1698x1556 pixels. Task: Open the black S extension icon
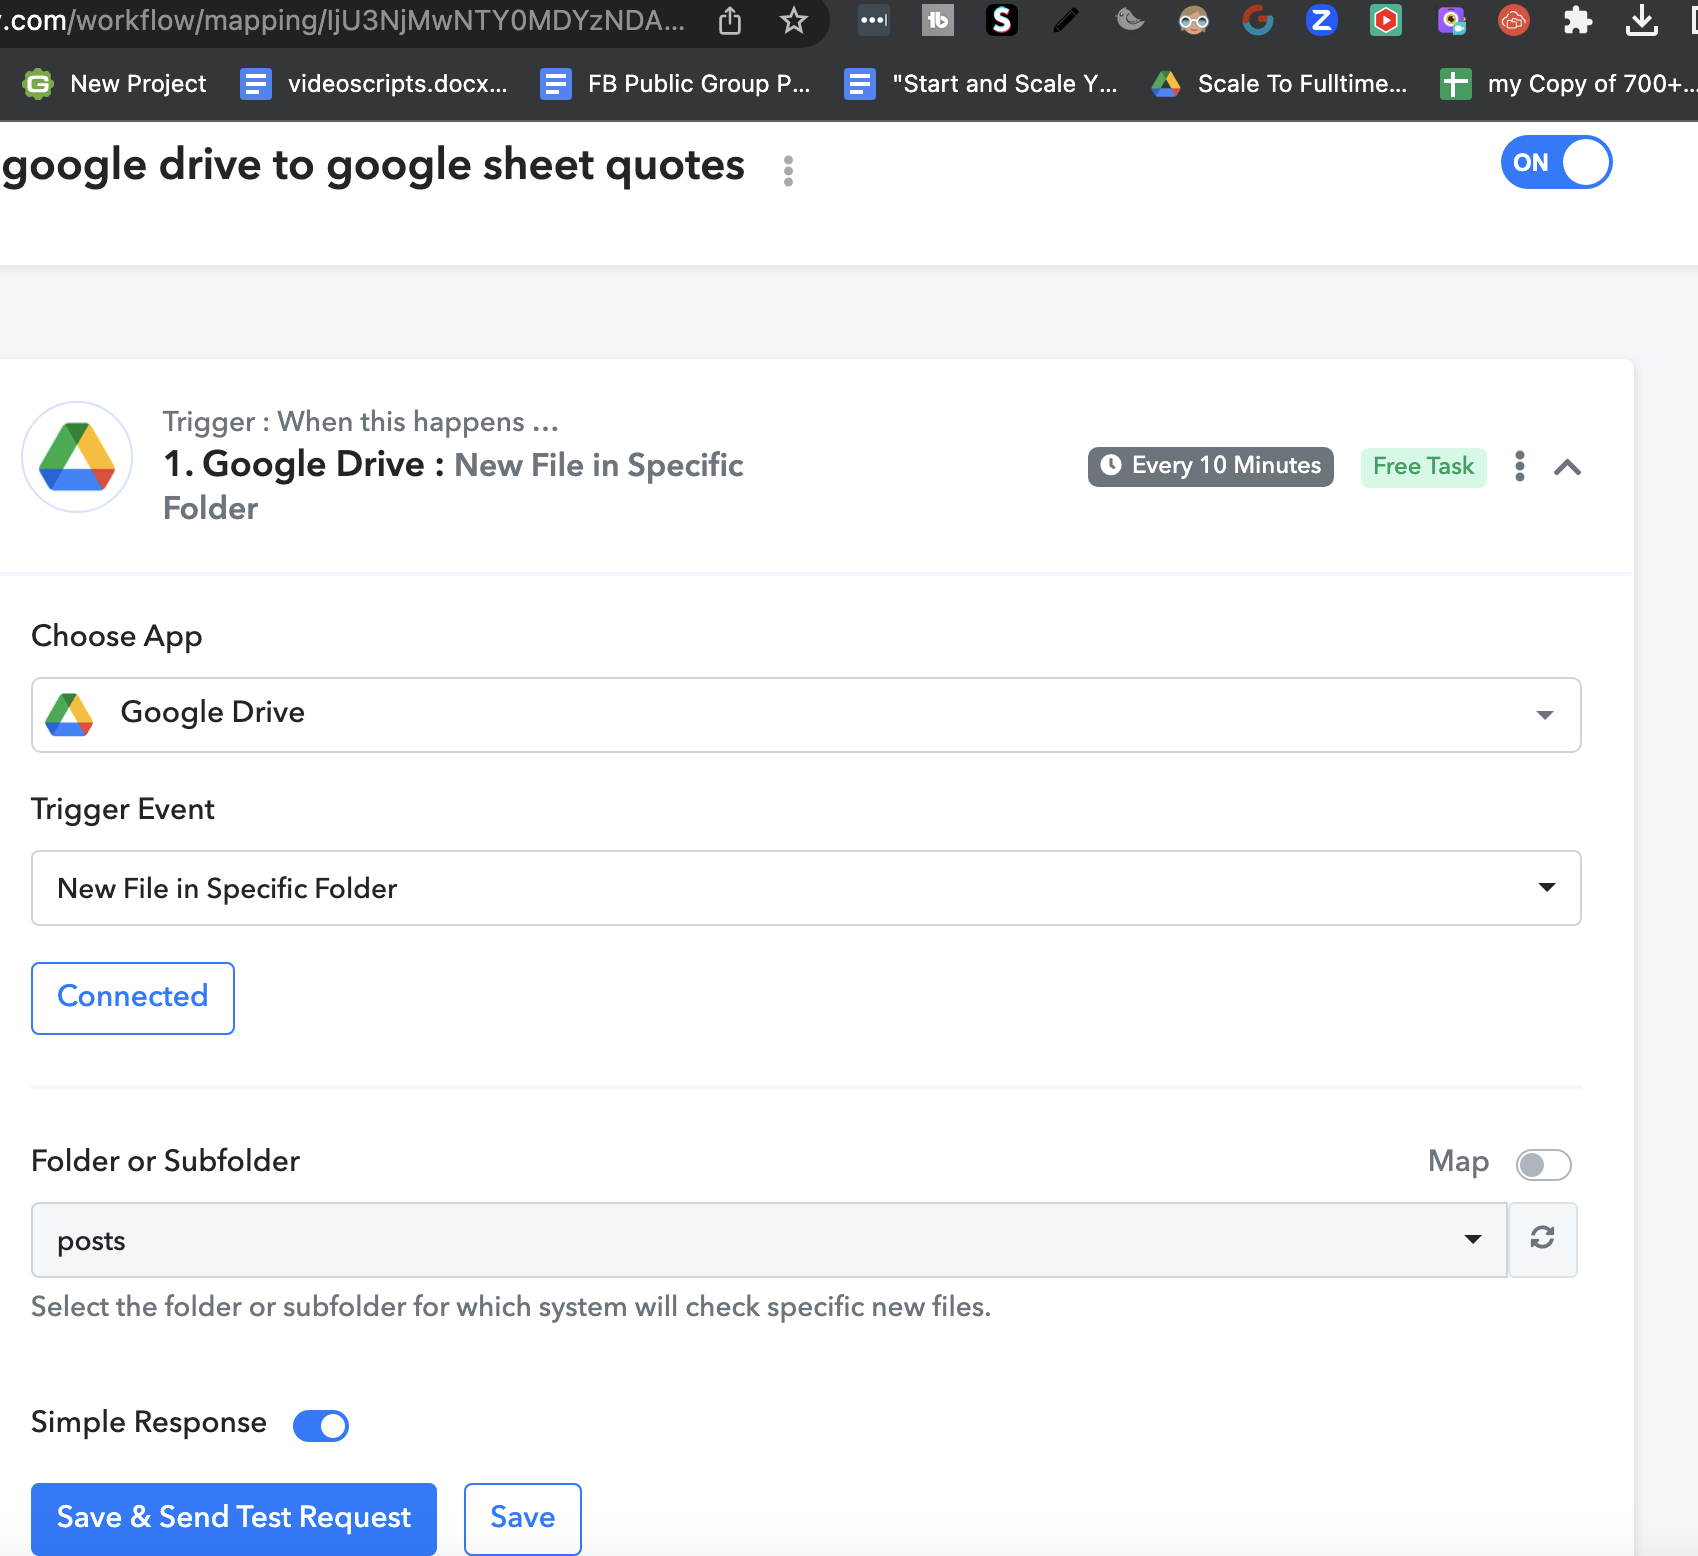pyautogui.click(x=1002, y=20)
